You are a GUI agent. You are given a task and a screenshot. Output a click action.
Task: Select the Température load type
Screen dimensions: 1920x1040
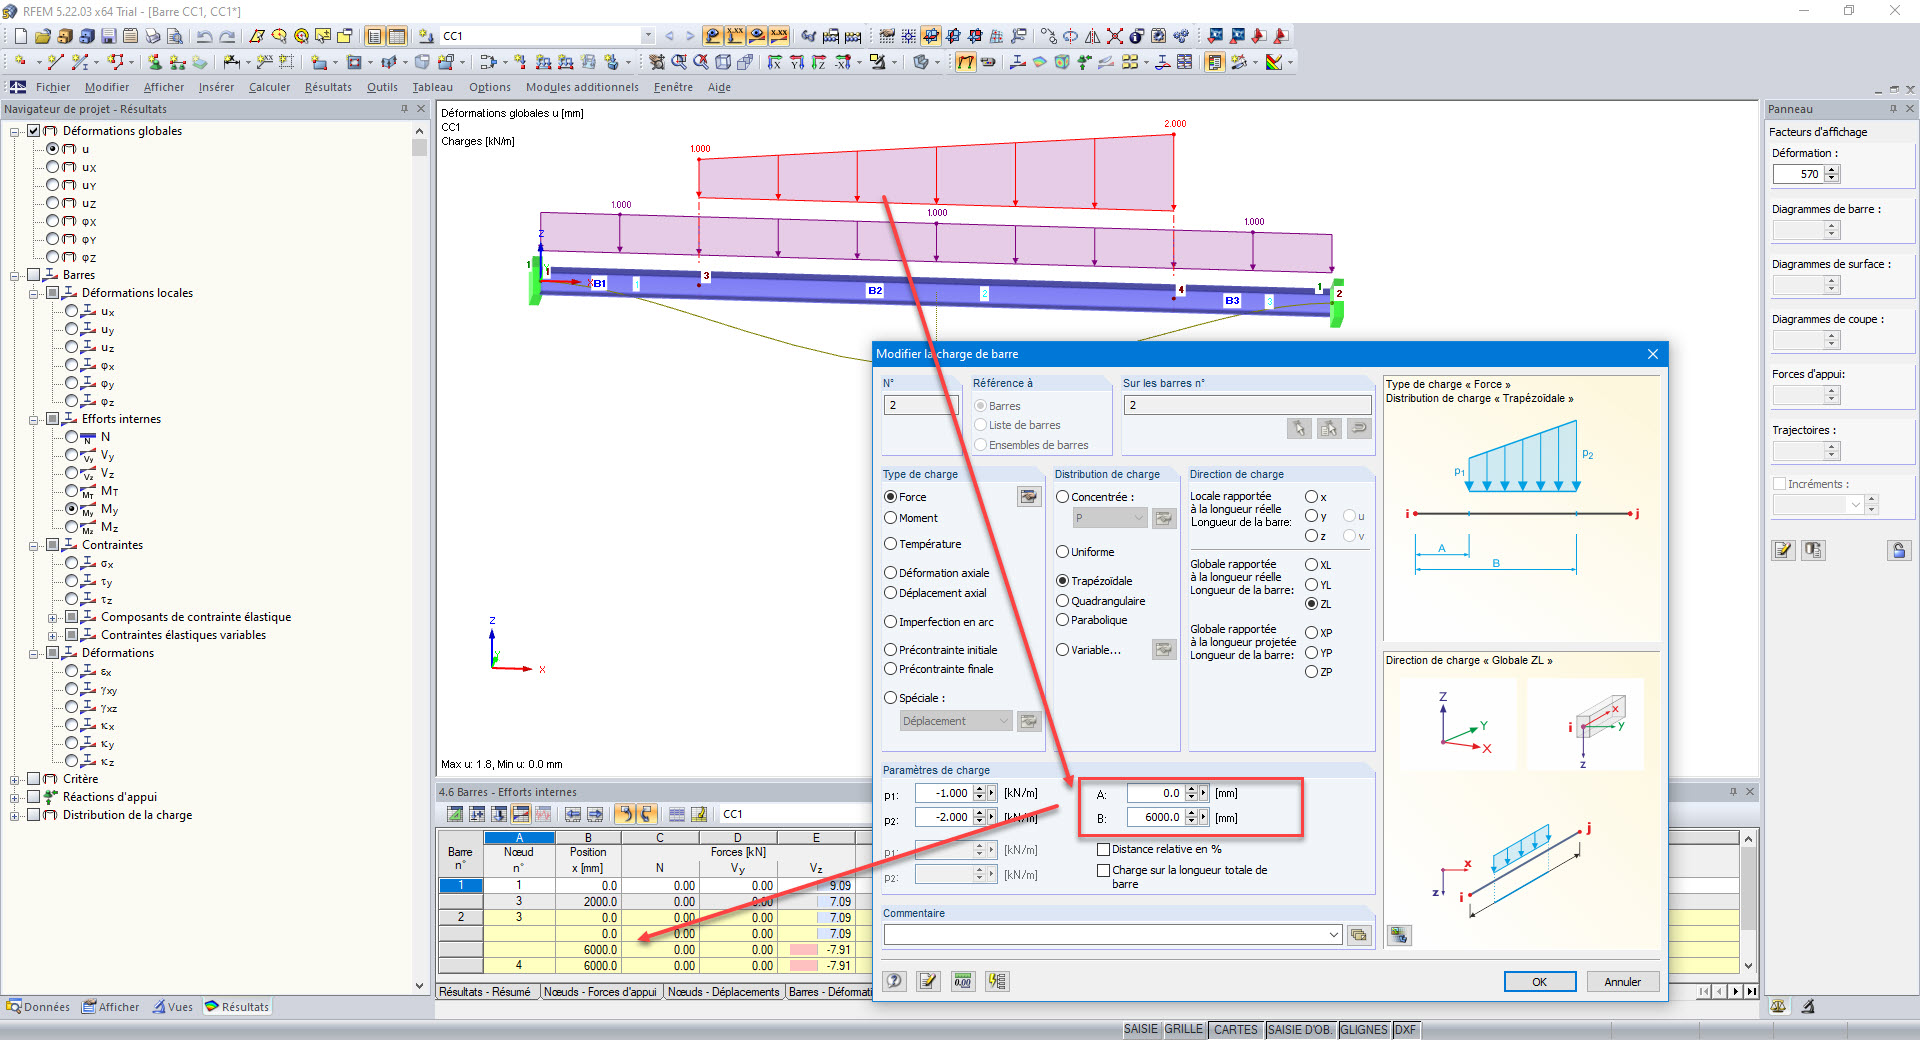tap(890, 544)
